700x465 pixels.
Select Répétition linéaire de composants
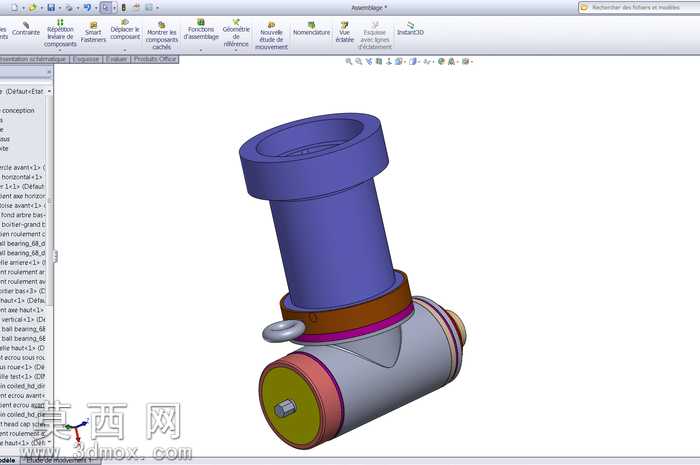60,33
